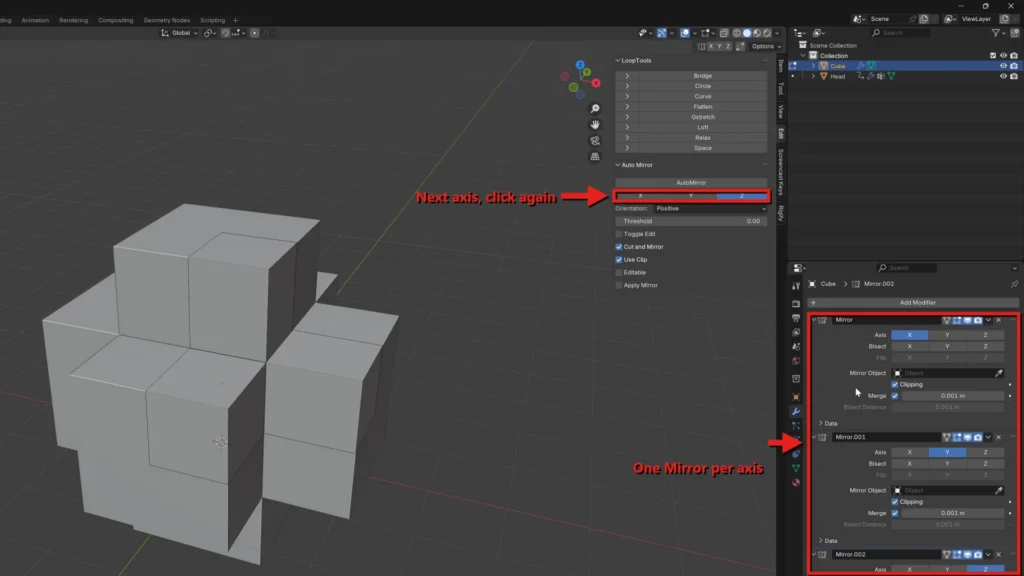Open the Modifiers wrench tab
This screenshot has height=576, width=1024.
796,411
